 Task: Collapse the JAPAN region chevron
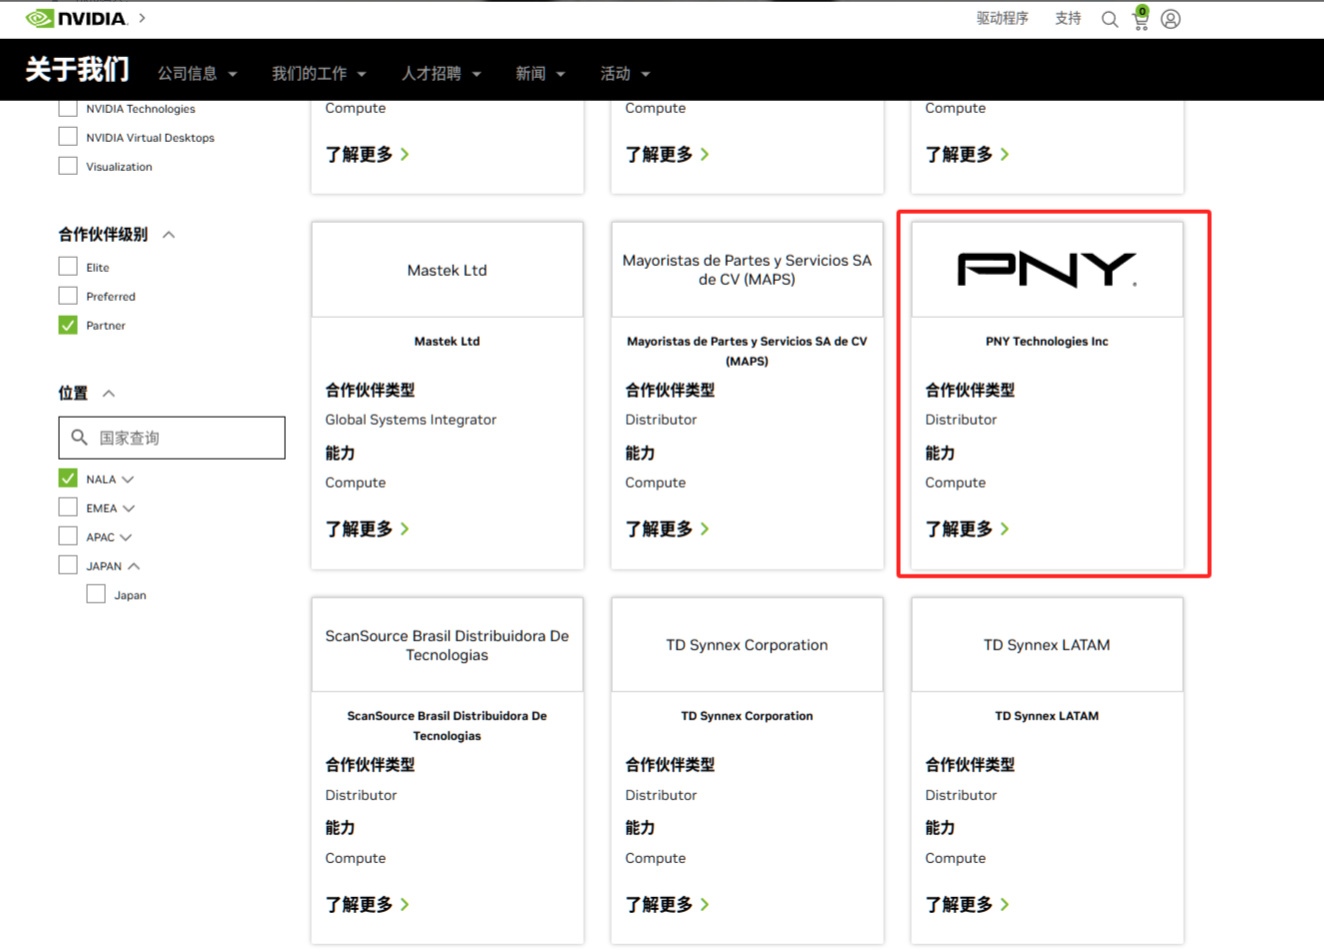point(134,566)
